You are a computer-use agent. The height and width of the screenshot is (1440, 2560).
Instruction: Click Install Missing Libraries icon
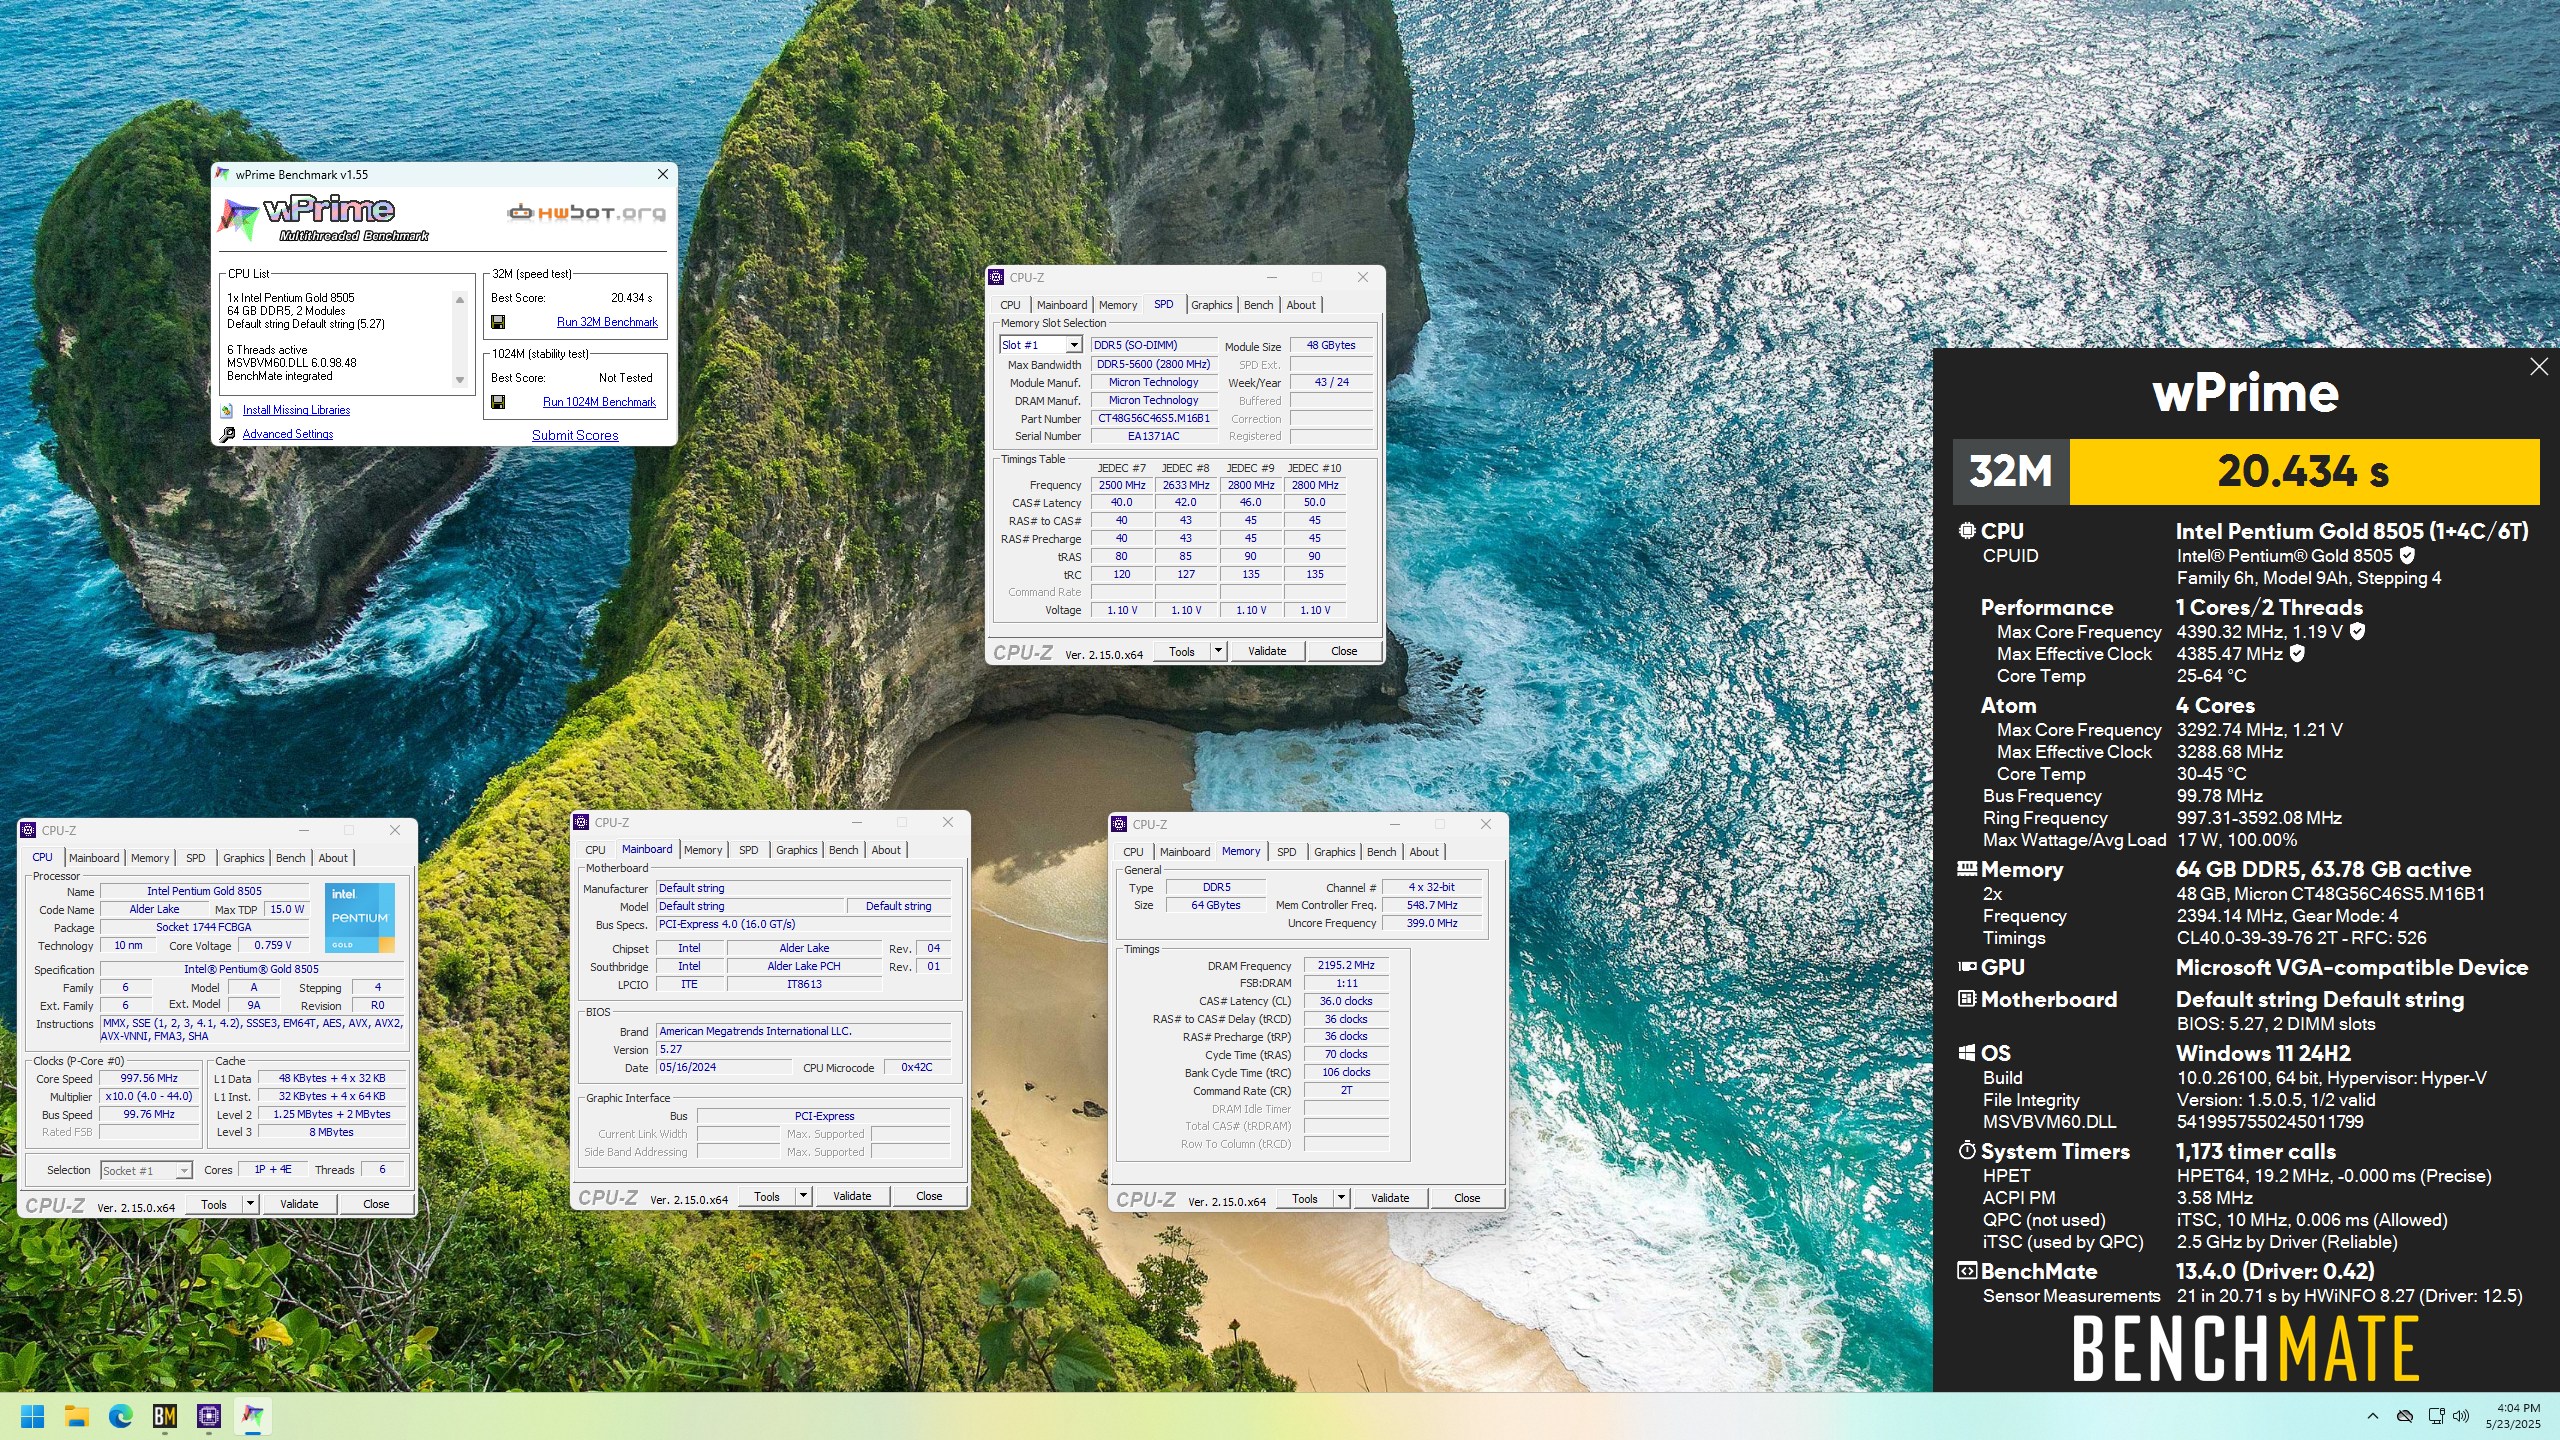pyautogui.click(x=227, y=410)
